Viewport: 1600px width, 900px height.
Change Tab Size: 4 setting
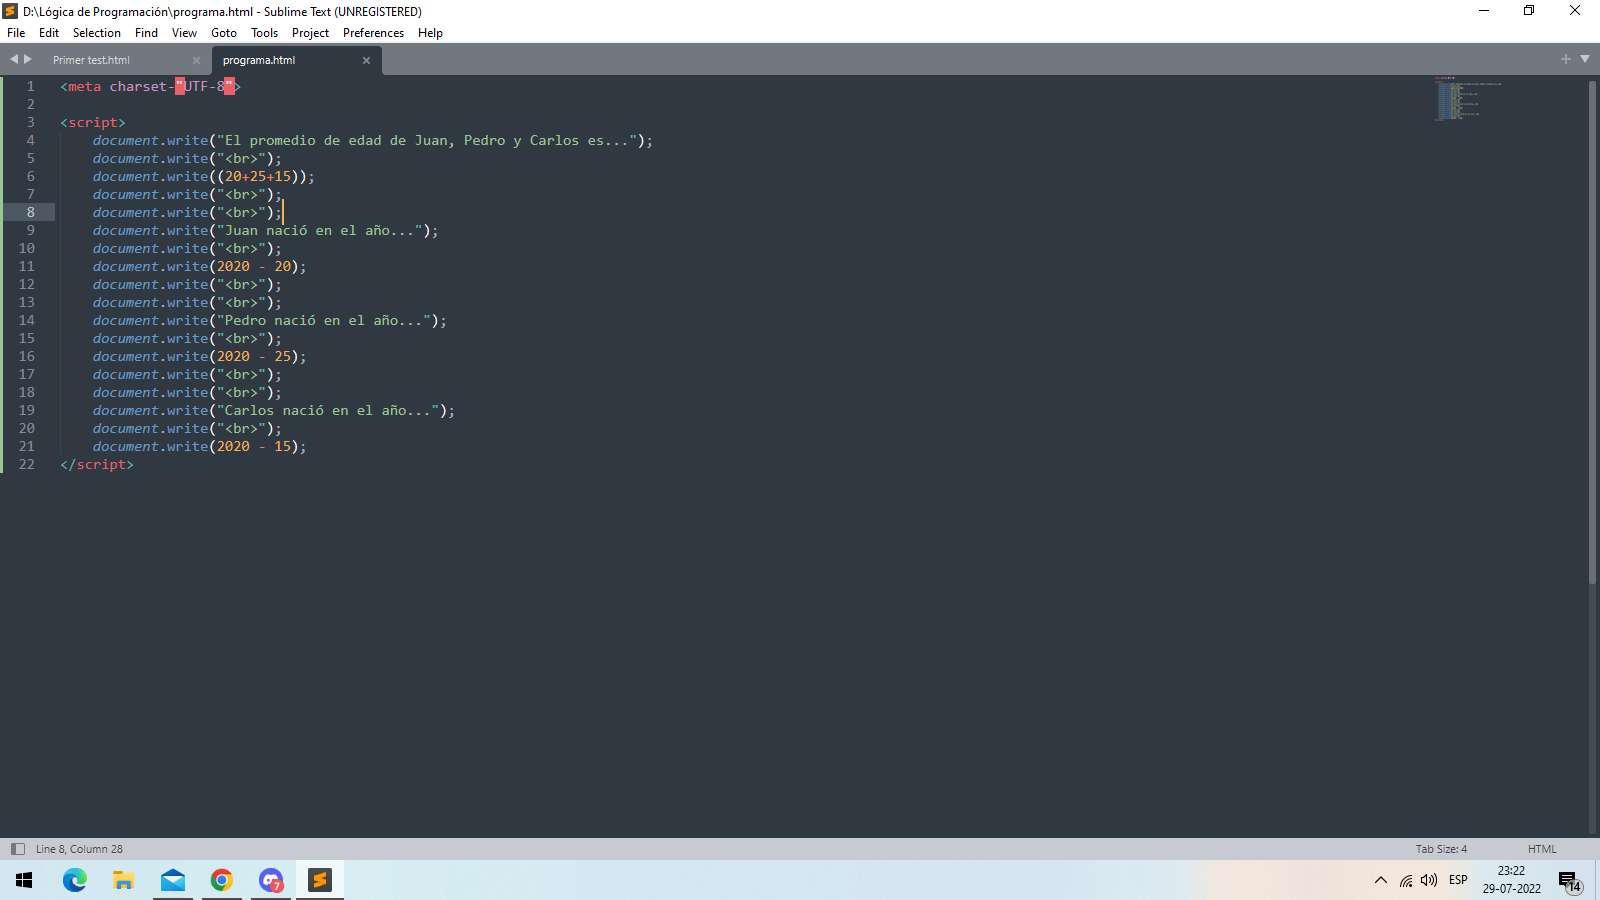click(1441, 849)
